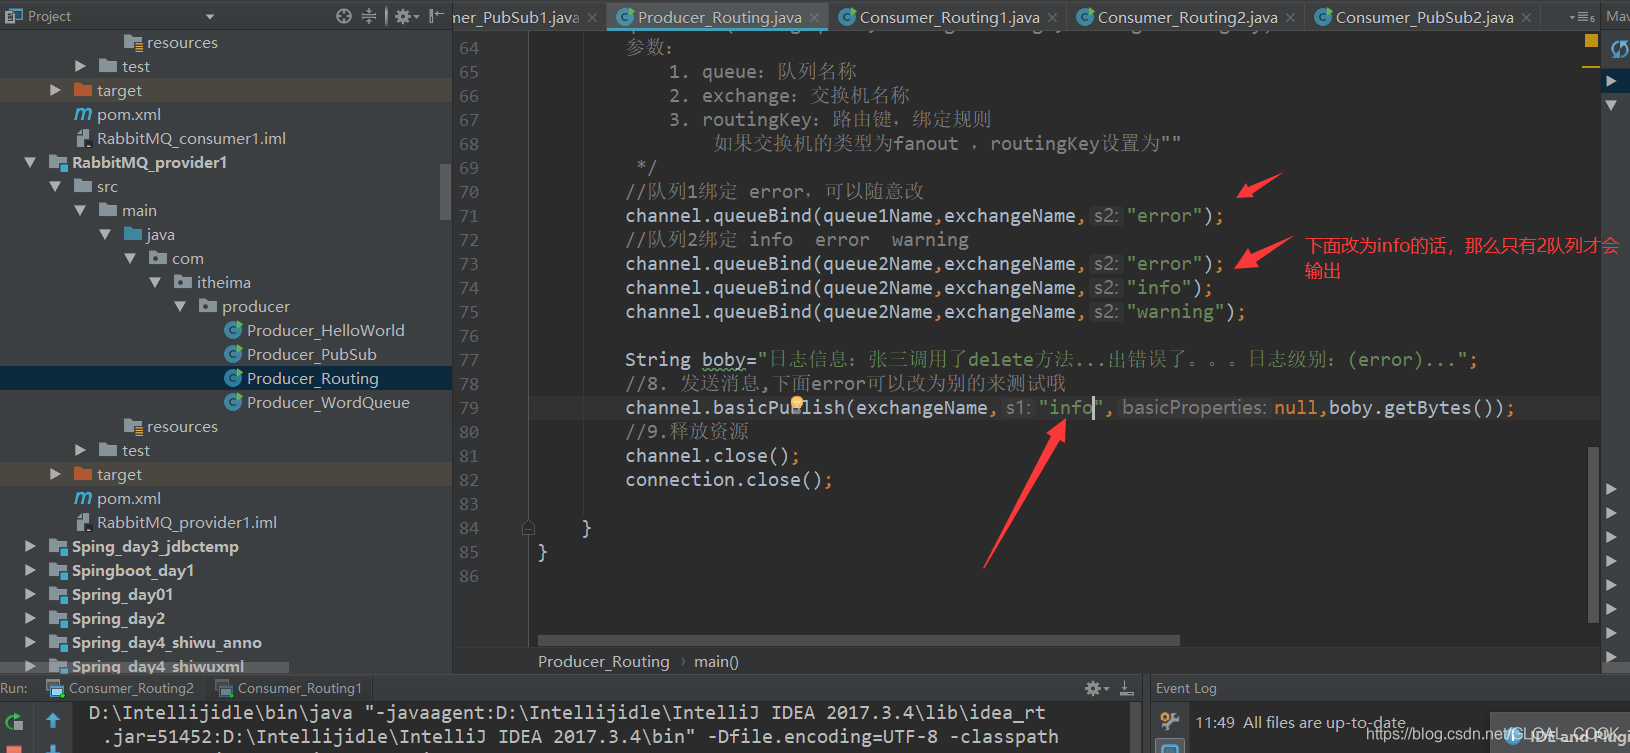Select the Spring_day4_shiwuxml module

pos(157,666)
